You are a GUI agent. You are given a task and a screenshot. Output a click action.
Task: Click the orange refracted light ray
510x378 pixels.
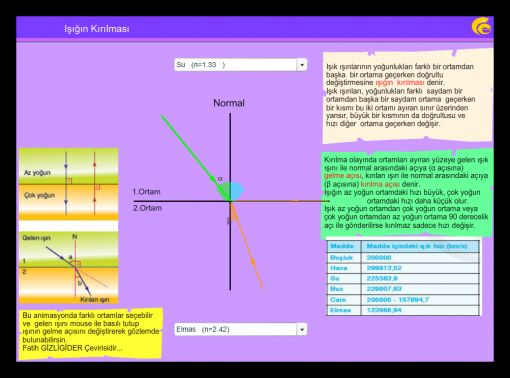coord(247,245)
